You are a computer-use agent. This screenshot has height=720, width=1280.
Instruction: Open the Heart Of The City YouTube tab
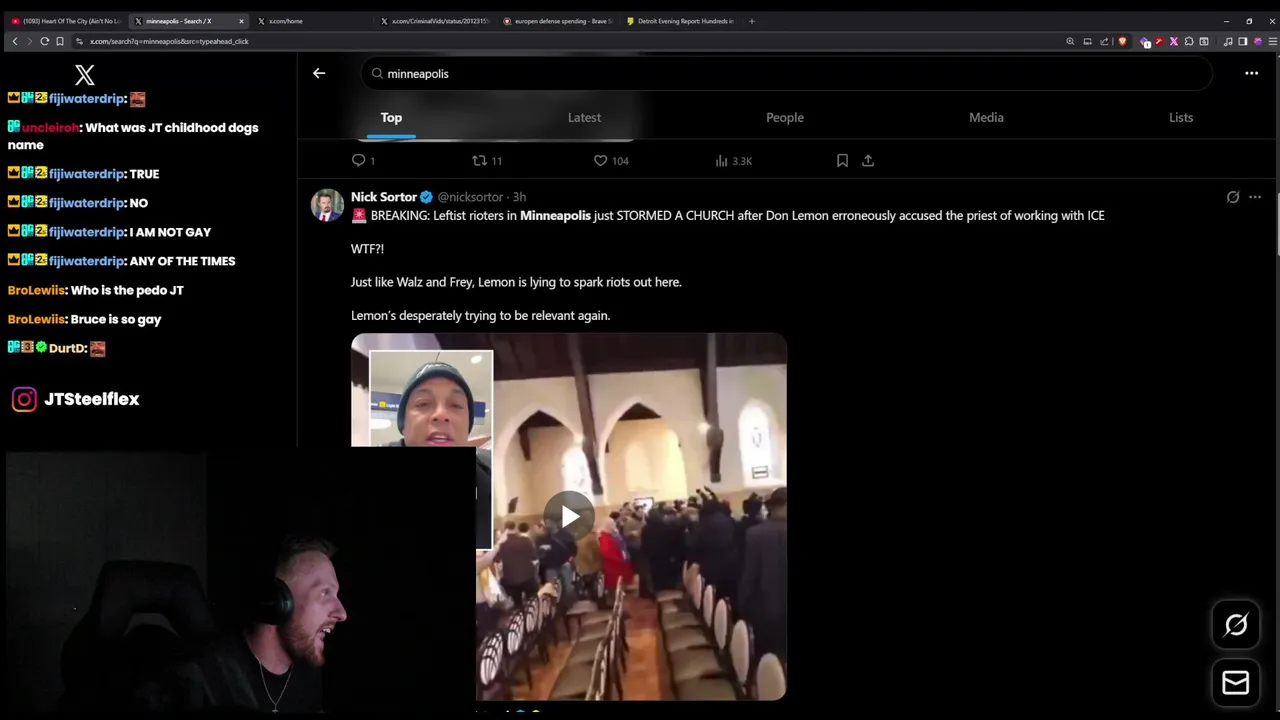click(x=66, y=21)
